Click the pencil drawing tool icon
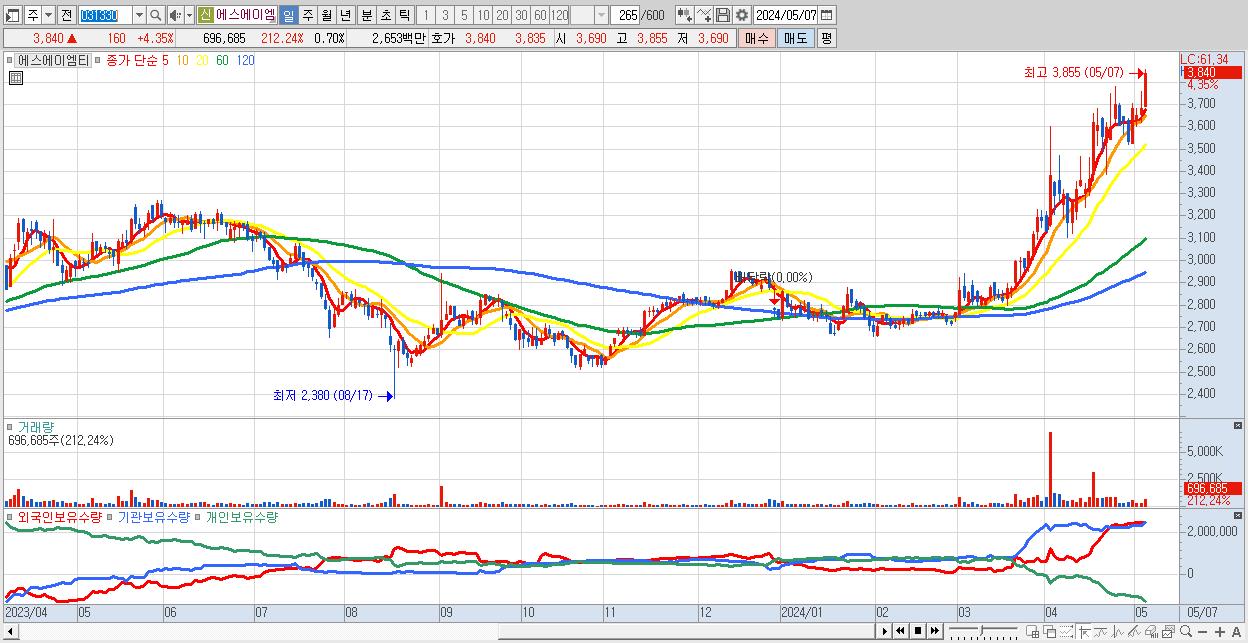 [1134, 632]
